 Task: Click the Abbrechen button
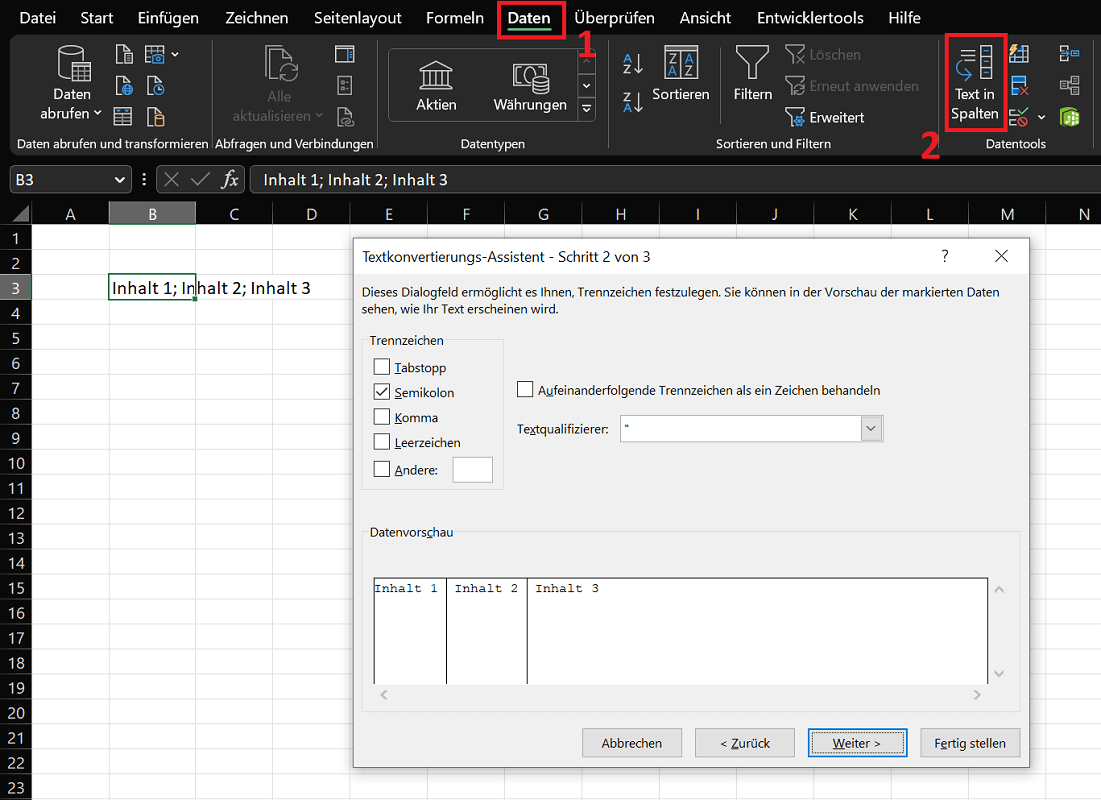click(631, 742)
